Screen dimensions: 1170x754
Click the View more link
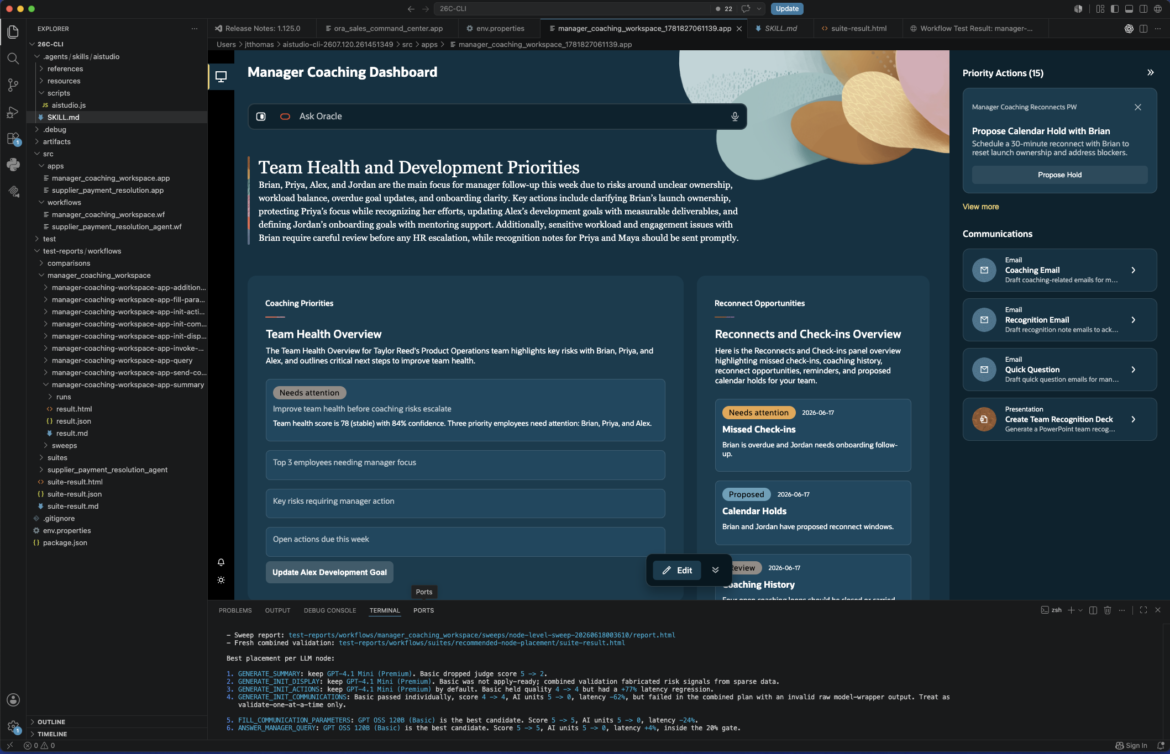click(x=980, y=207)
